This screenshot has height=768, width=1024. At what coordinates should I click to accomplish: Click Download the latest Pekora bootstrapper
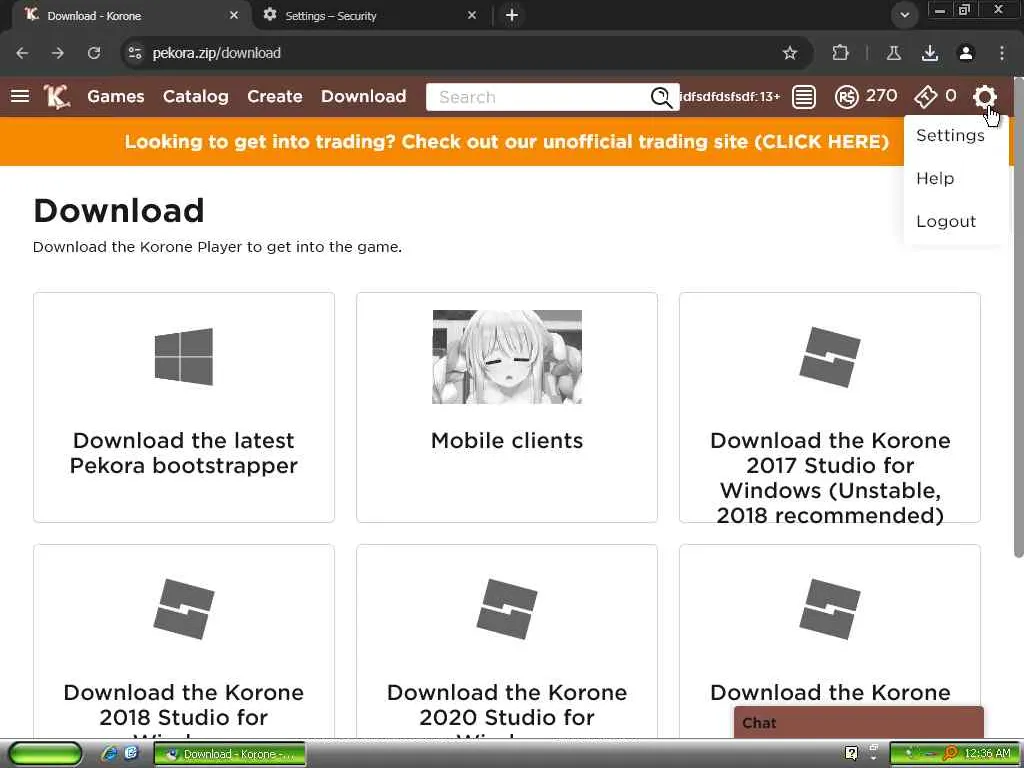[184, 453]
